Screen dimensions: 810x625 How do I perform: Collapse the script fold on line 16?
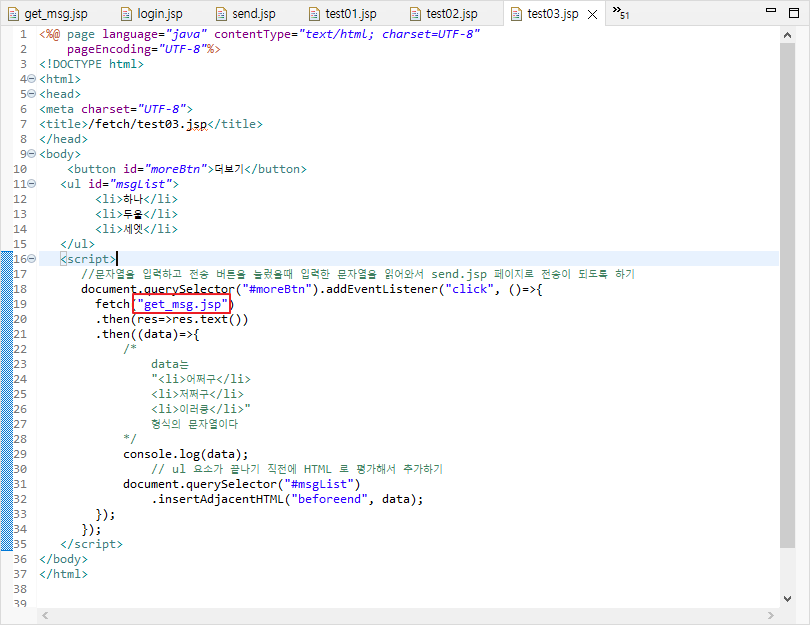(x=32, y=259)
